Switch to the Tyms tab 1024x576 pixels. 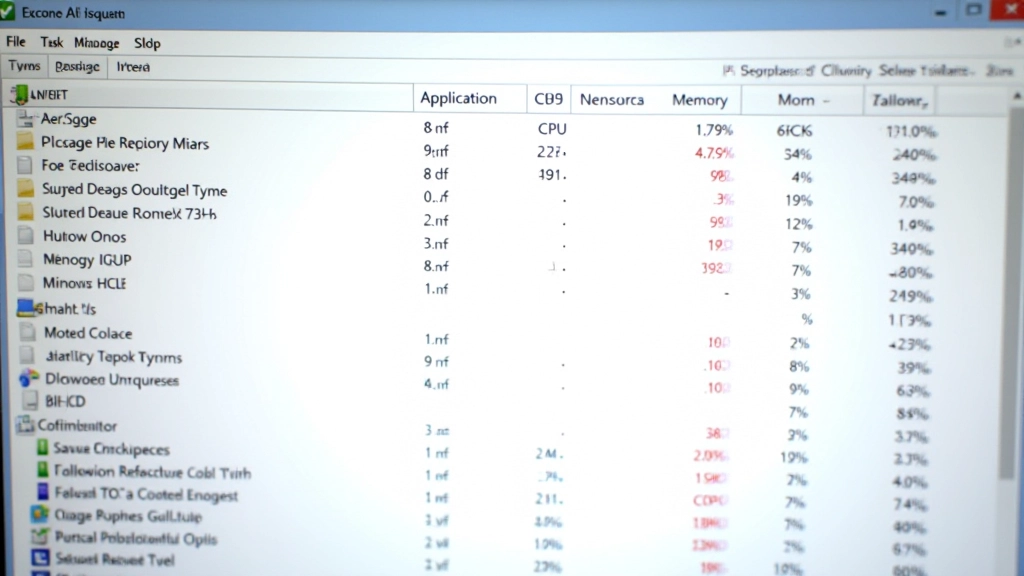(x=24, y=66)
